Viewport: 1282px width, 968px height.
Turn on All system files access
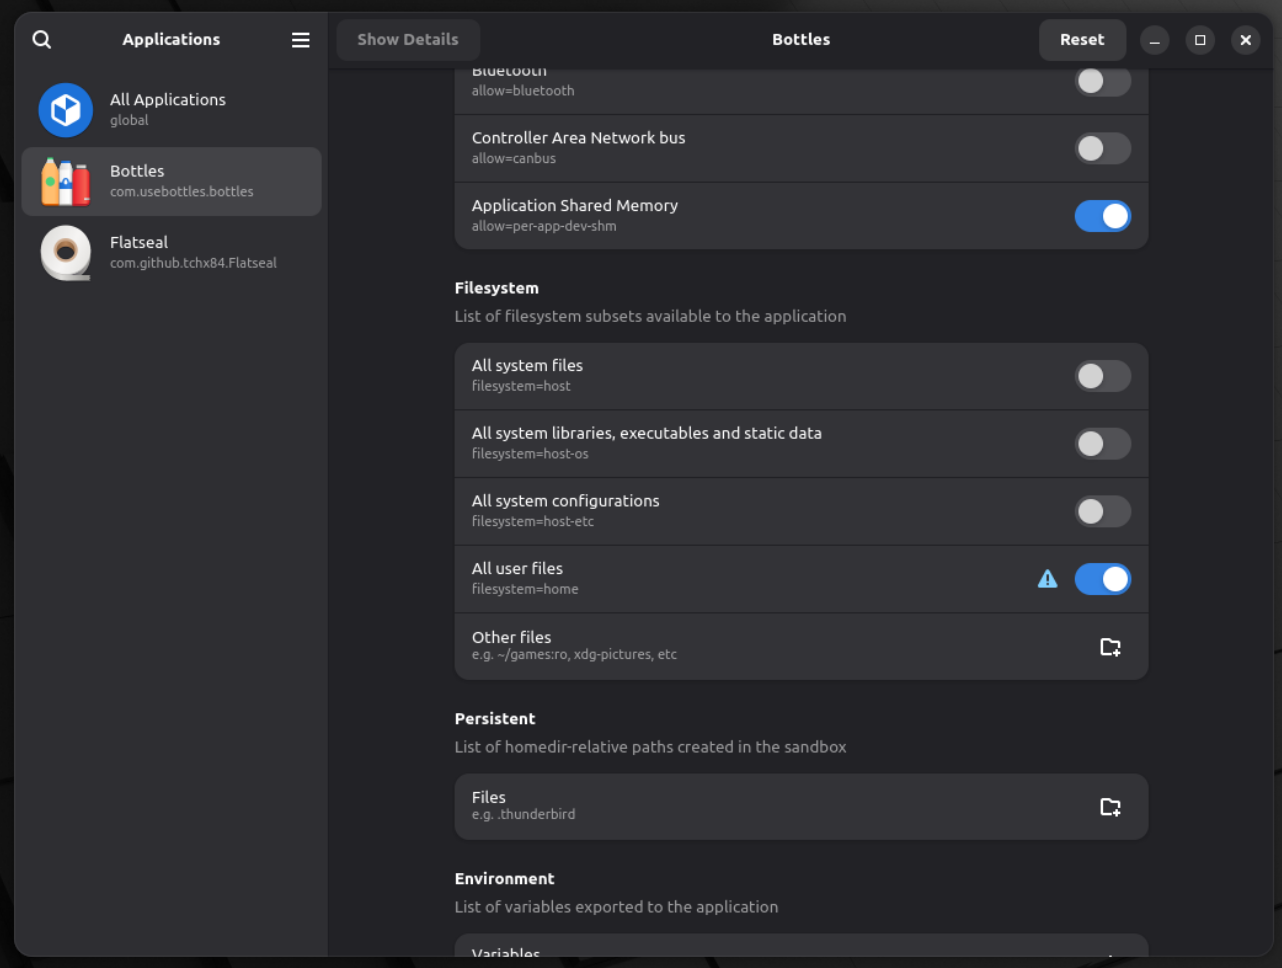point(1102,376)
